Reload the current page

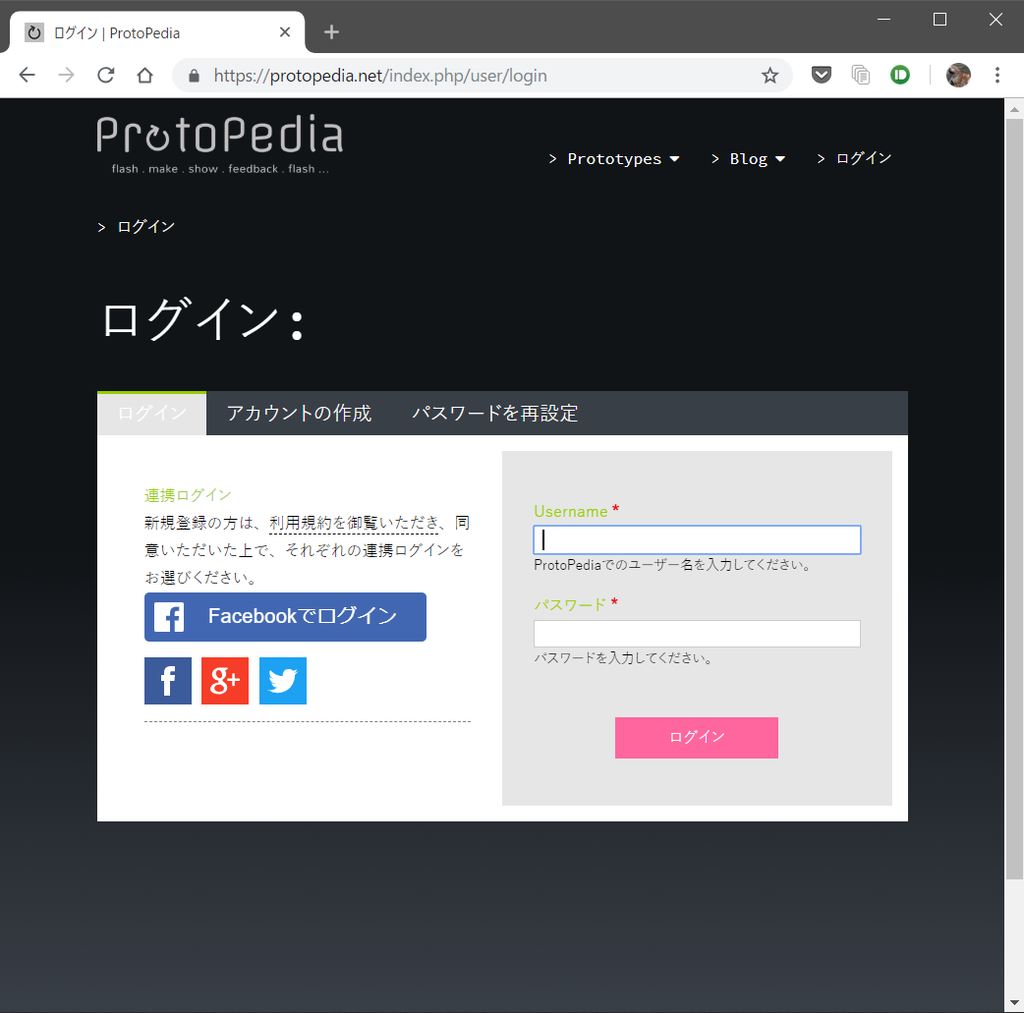pyautogui.click(x=105, y=75)
